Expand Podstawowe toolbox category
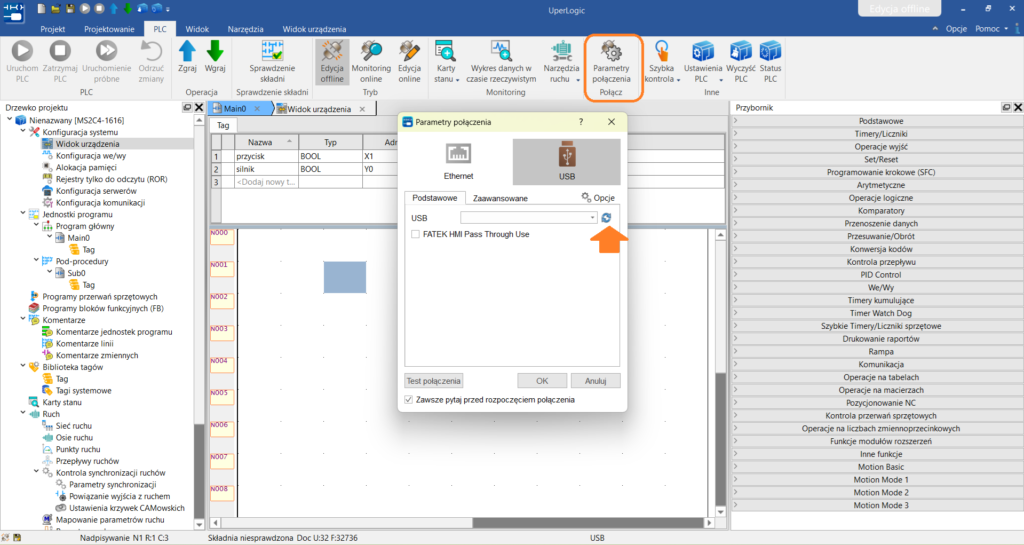This screenshot has height=545, width=1024. (876, 121)
